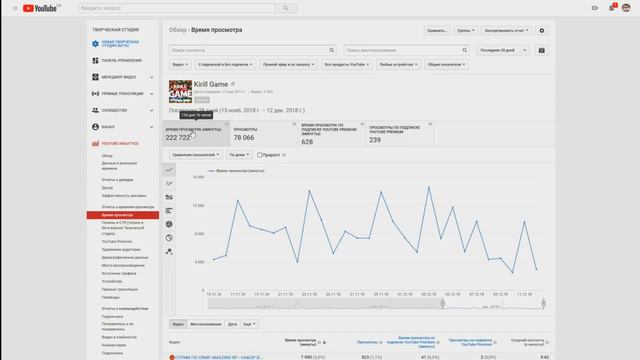Screen dimensions: 640x360
Task: Open the account avatar menu
Action: point(626,8)
